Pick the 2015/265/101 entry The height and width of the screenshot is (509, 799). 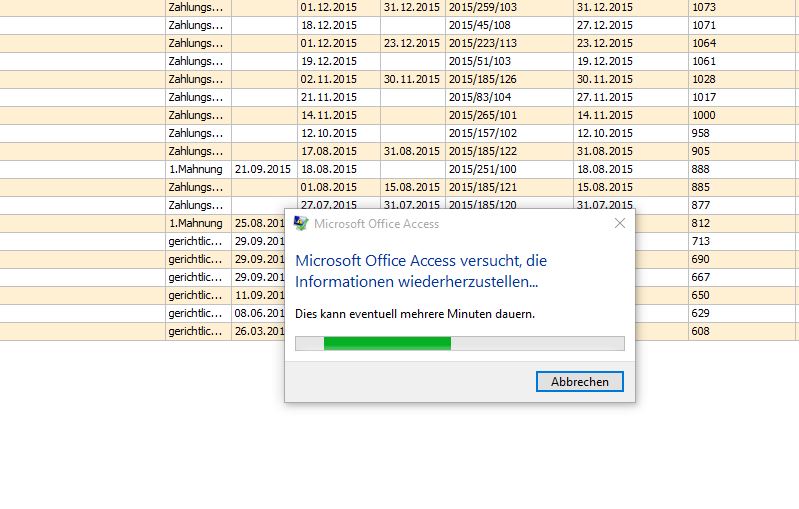[x=482, y=115]
